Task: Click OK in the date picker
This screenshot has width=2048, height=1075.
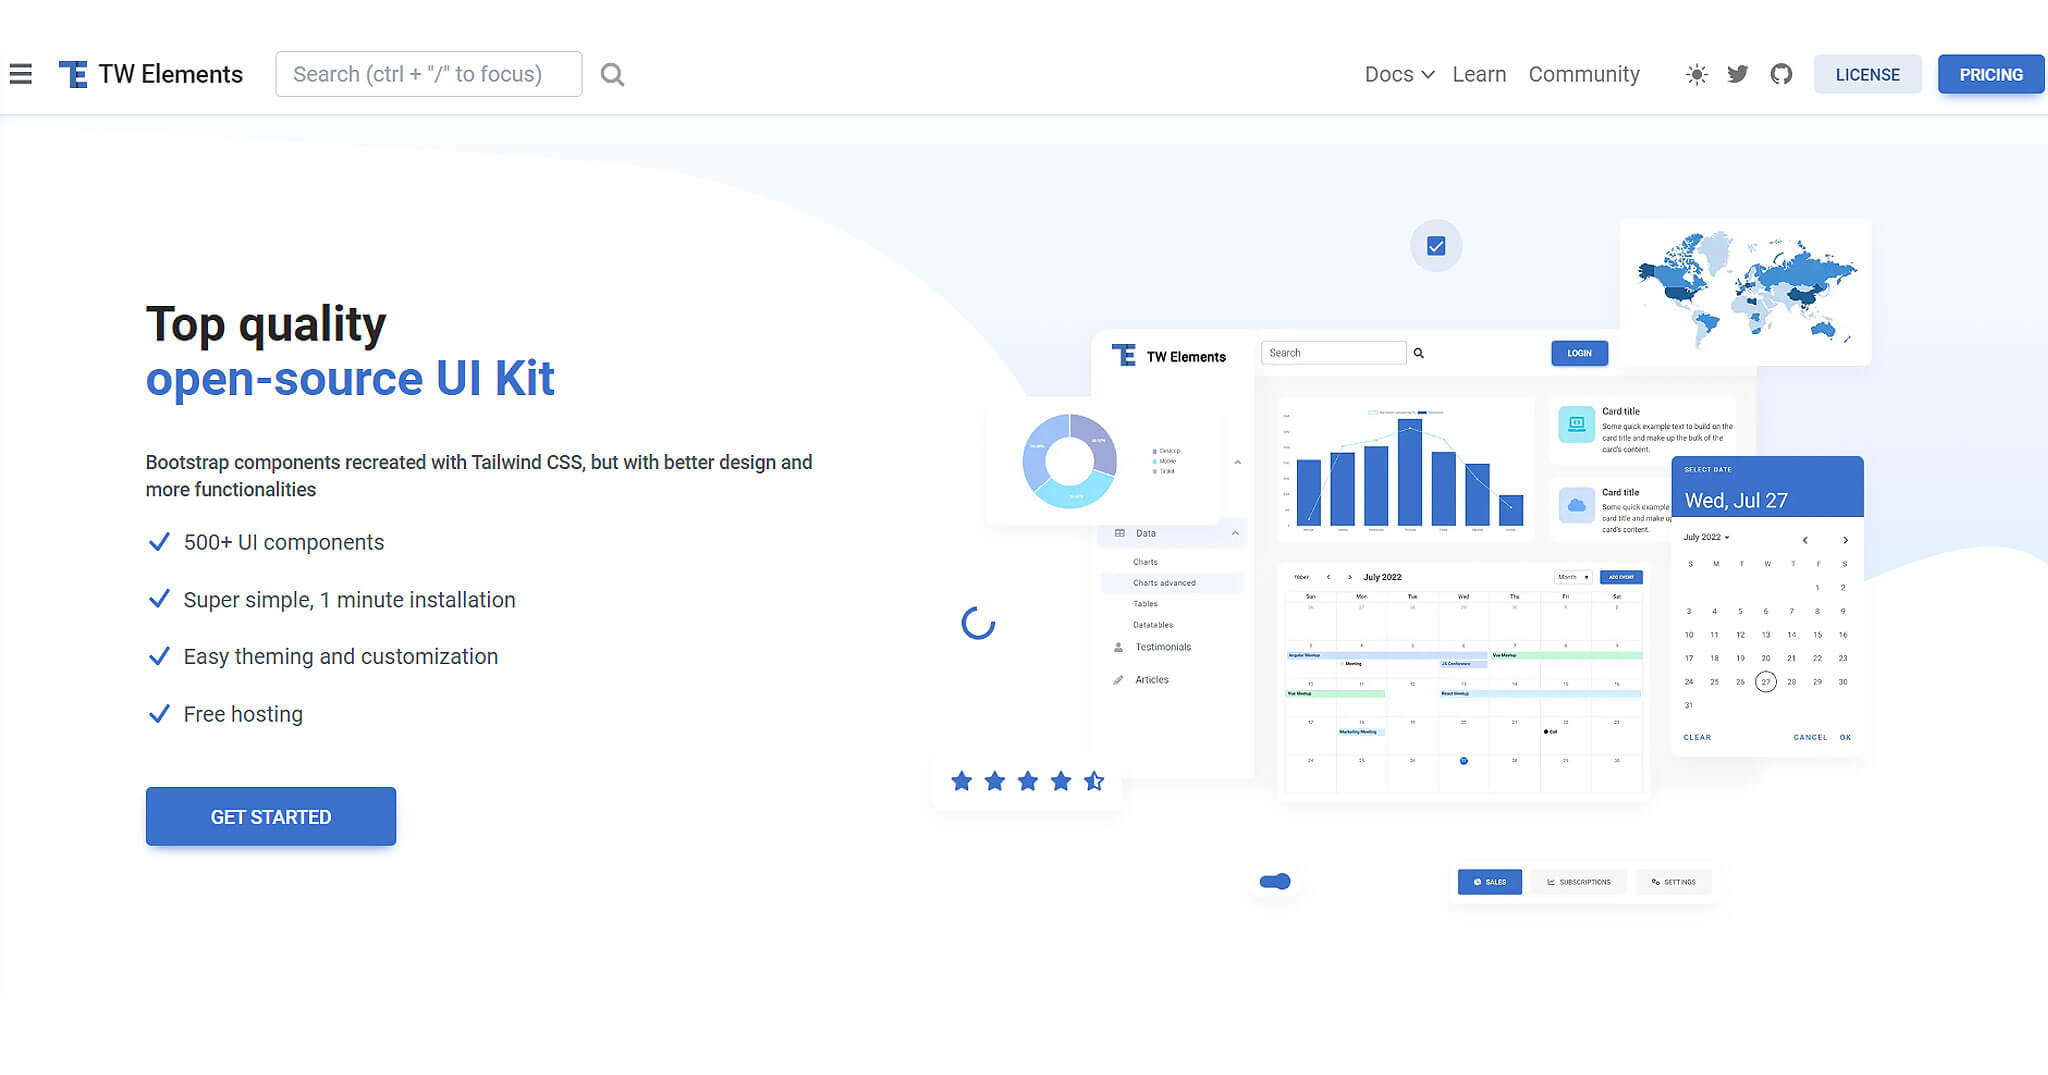Action: 1845,737
